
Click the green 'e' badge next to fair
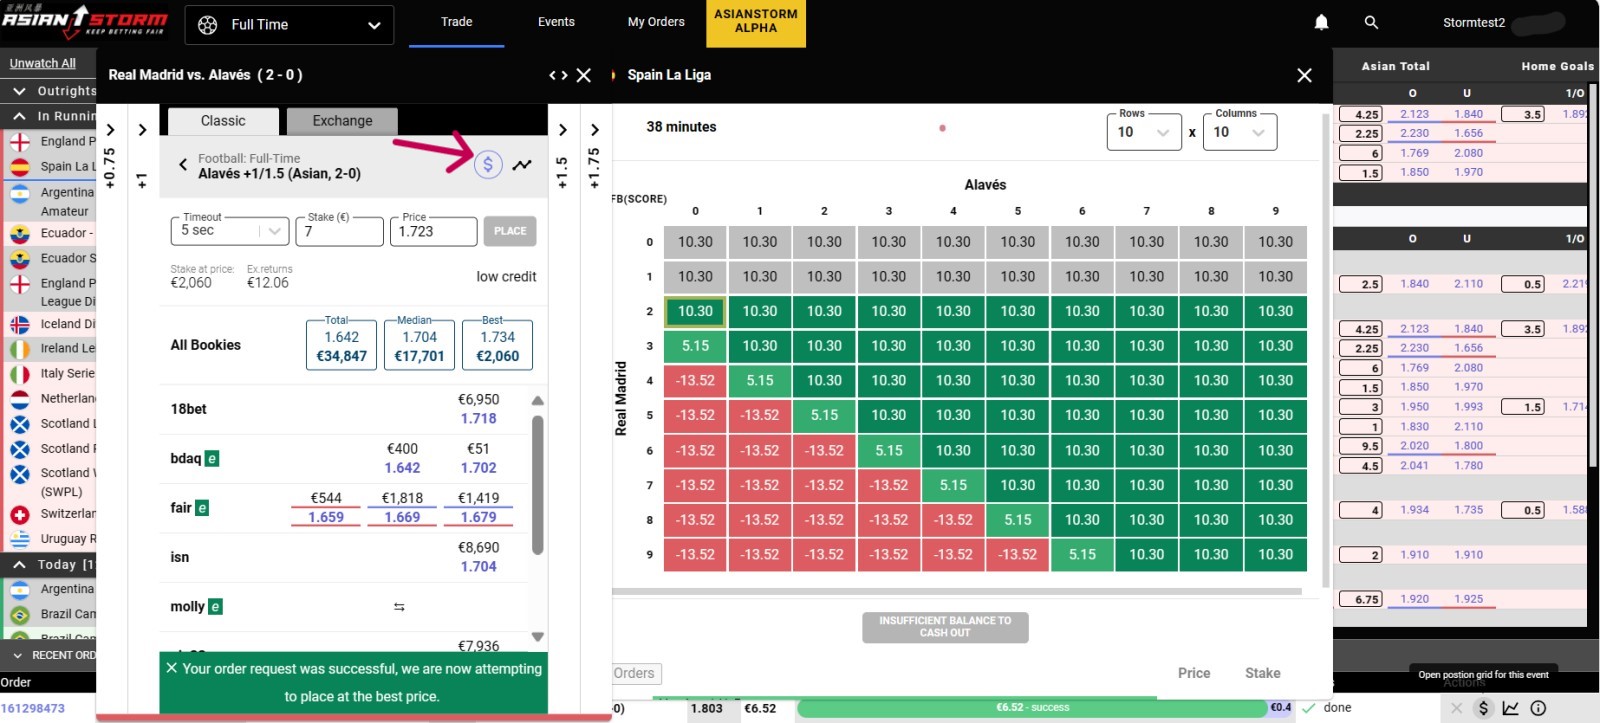tap(202, 508)
